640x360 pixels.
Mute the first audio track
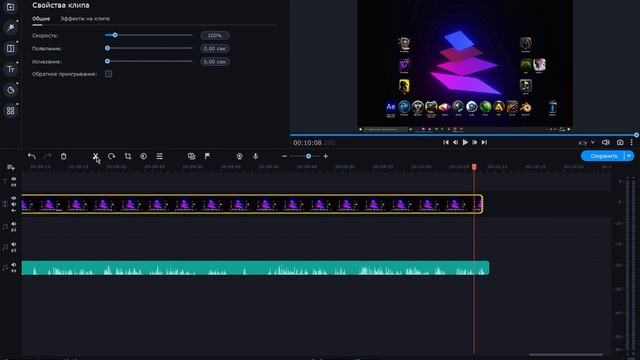tap(13, 224)
